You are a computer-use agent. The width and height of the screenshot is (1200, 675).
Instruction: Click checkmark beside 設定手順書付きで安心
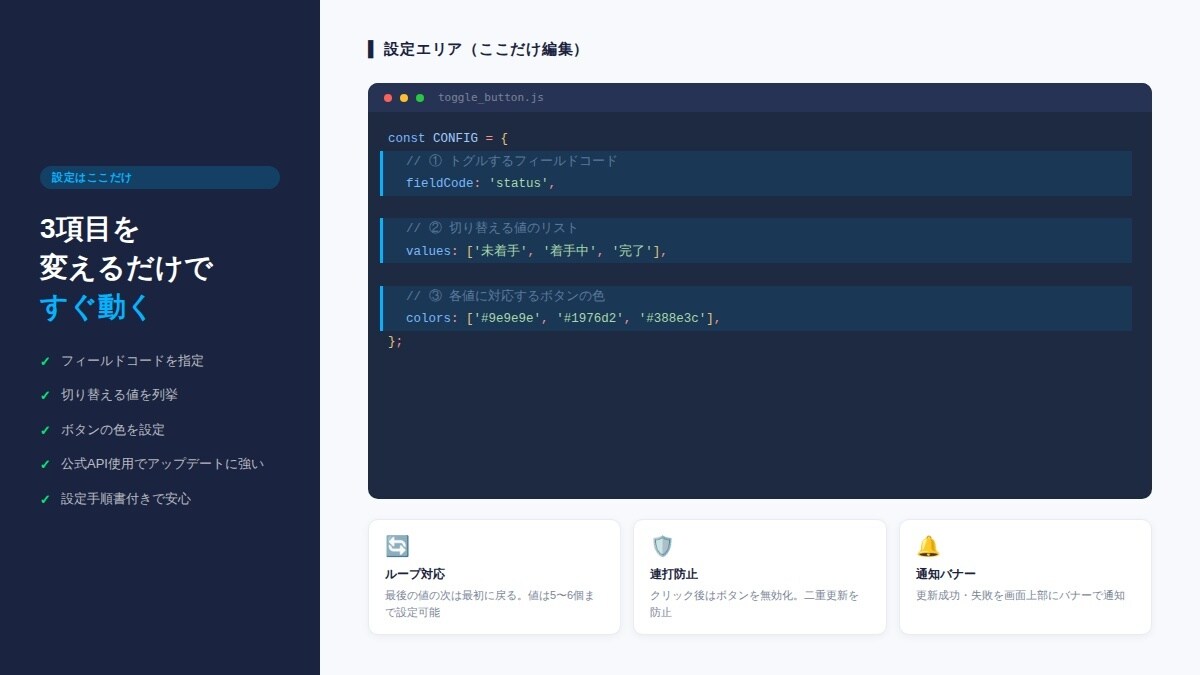click(x=45, y=499)
